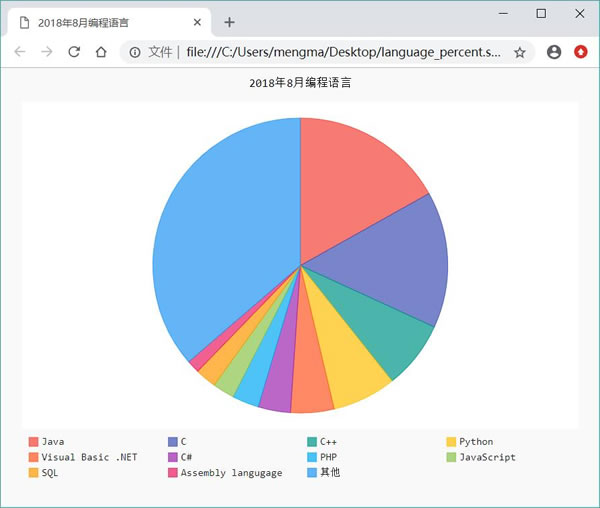The width and height of the screenshot is (600, 508).
Task: Maximize the browser window
Action: (541, 14)
